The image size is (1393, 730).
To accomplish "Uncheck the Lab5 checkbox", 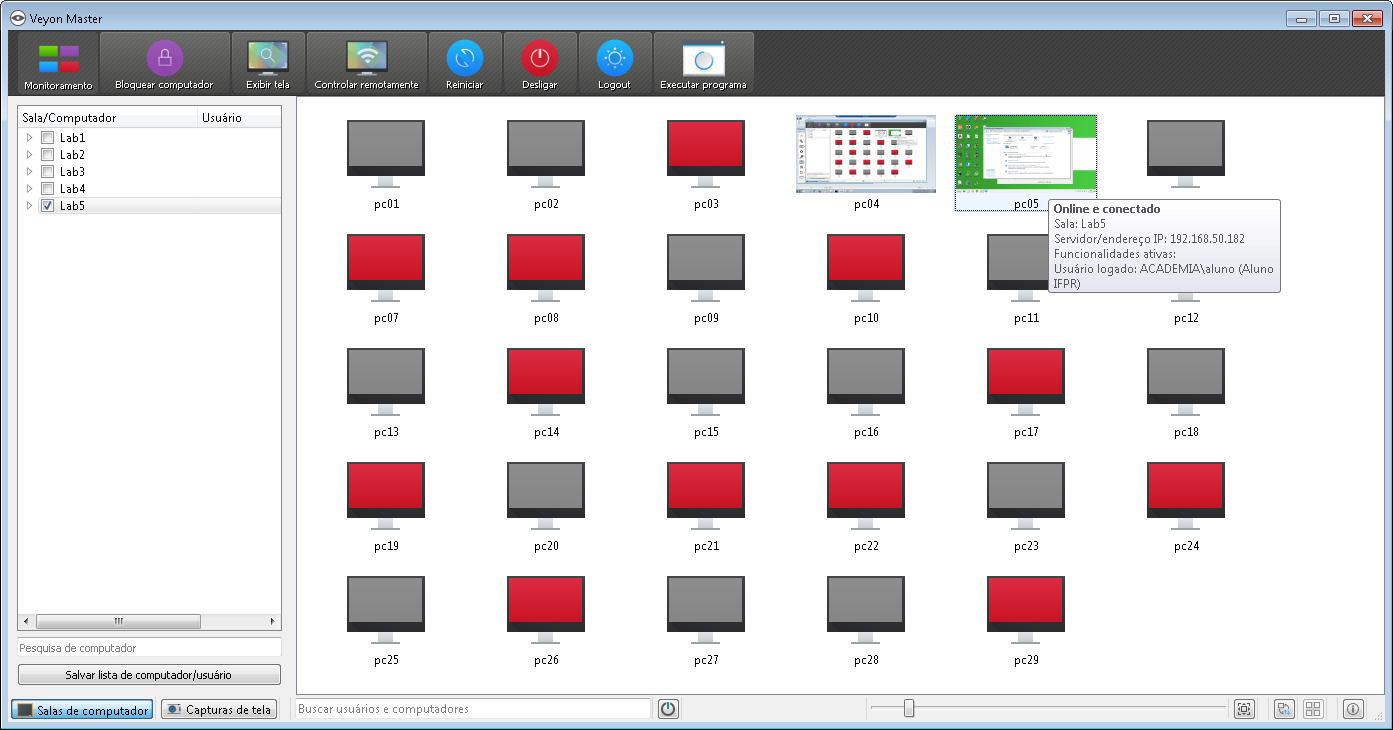I will click(47, 205).
